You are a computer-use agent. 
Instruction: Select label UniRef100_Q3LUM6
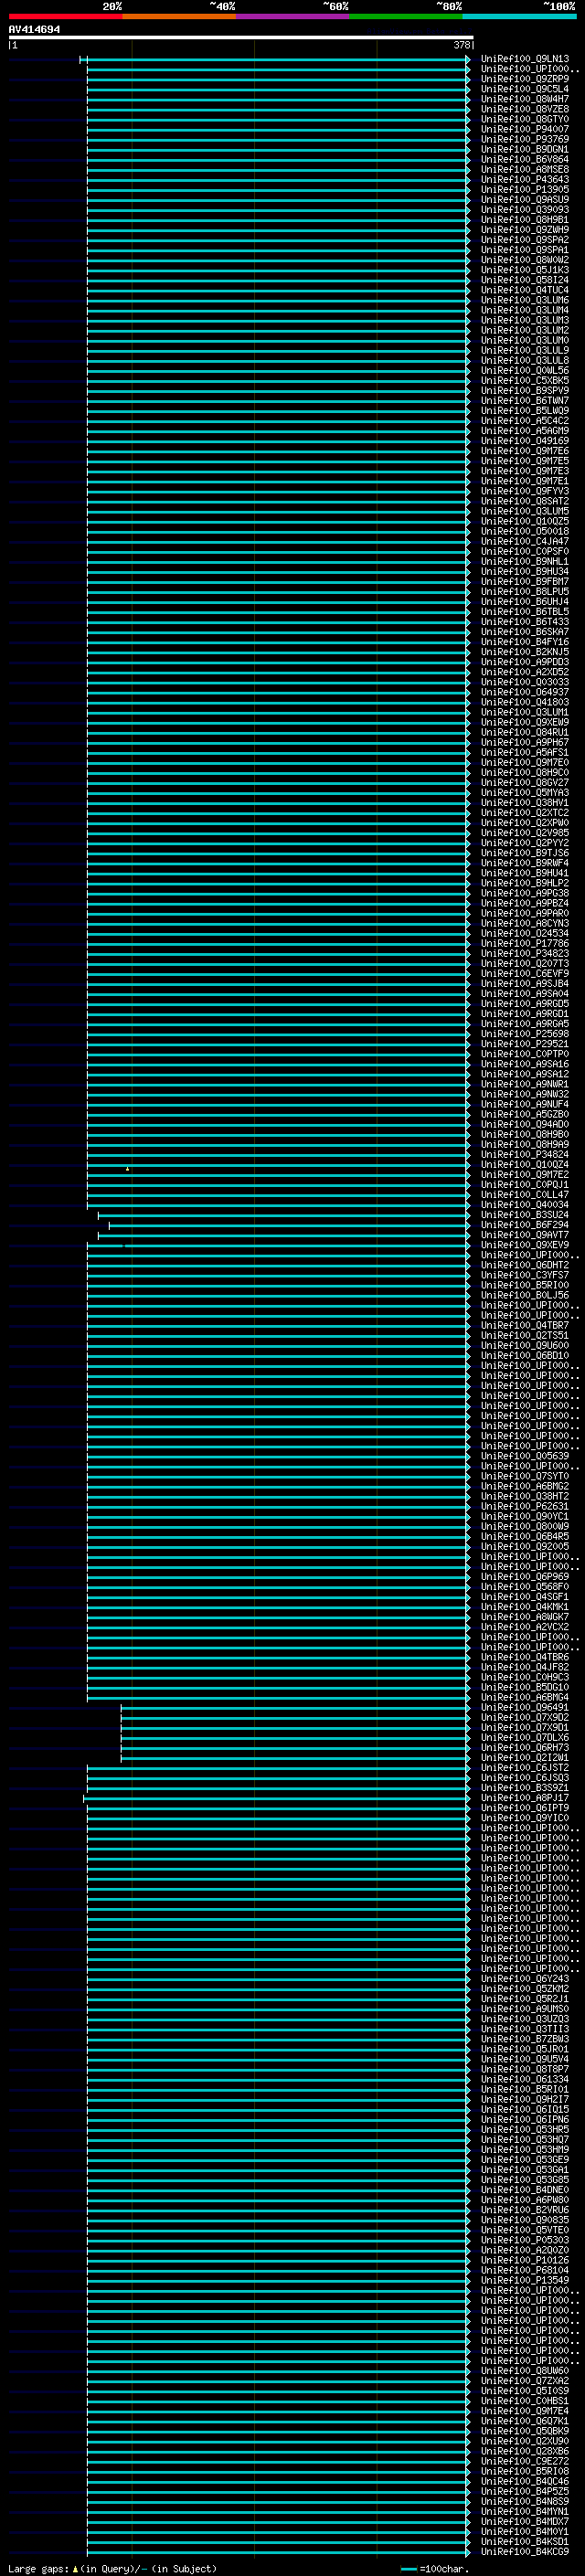point(525,300)
